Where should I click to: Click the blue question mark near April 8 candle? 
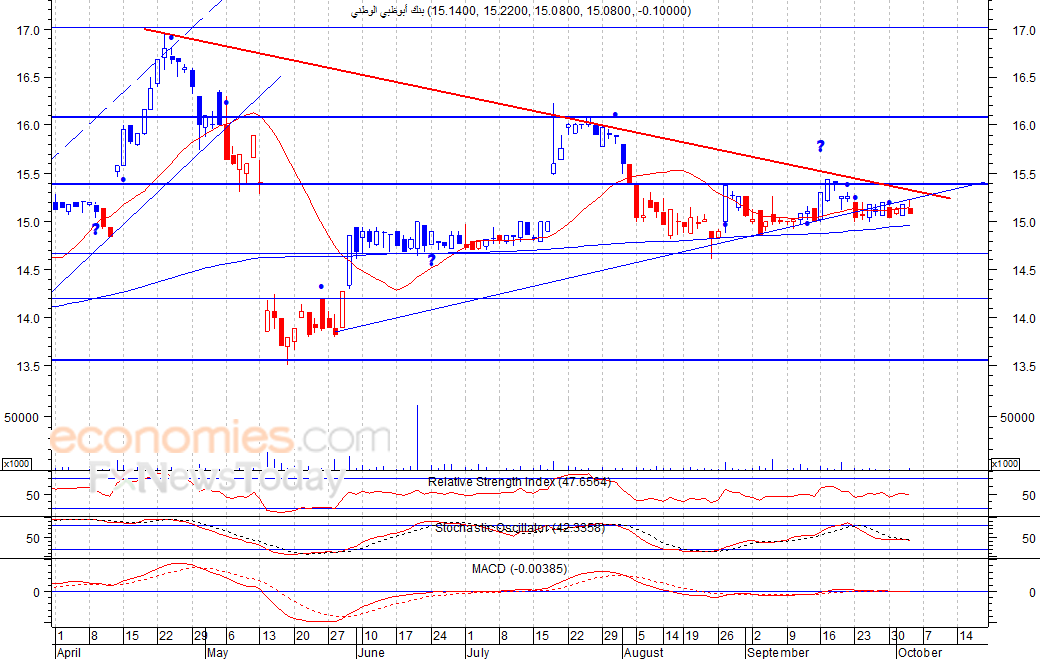pos(96,229)
